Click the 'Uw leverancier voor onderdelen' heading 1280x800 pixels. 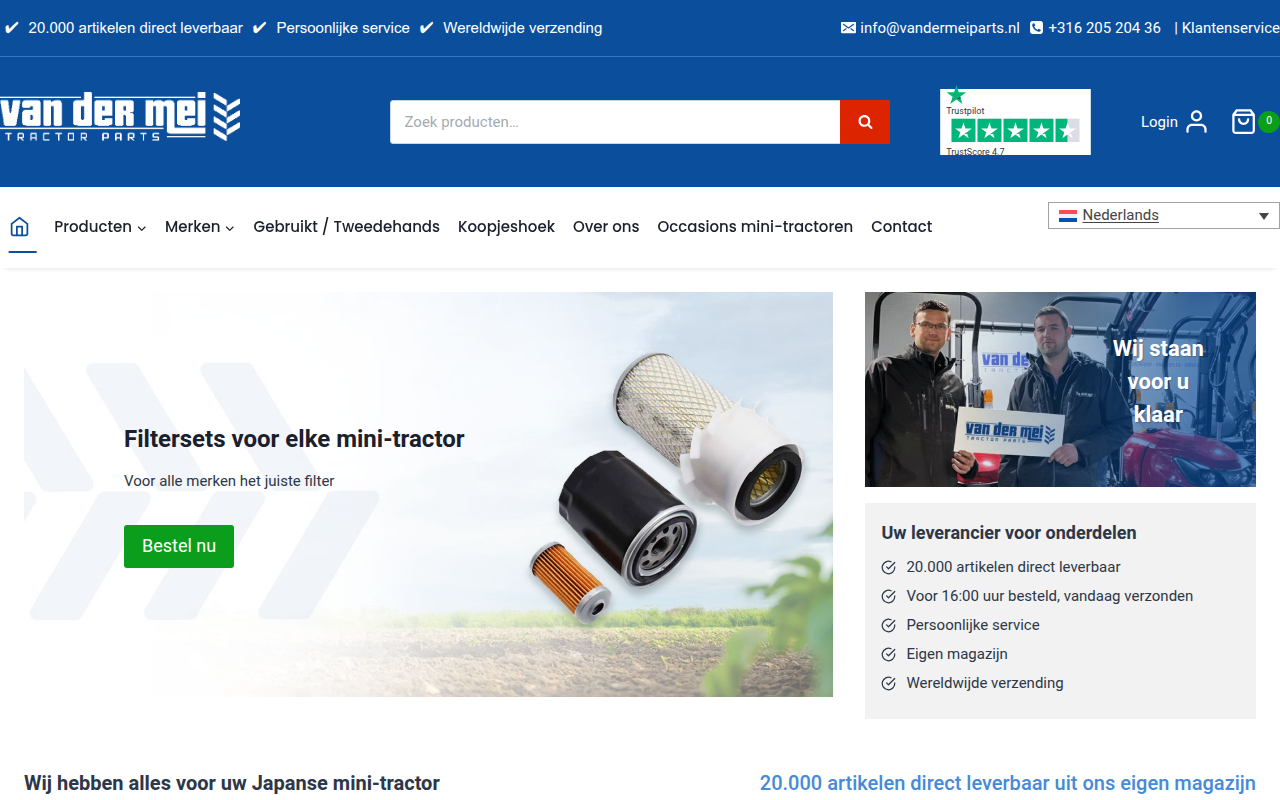[1009, 533]
